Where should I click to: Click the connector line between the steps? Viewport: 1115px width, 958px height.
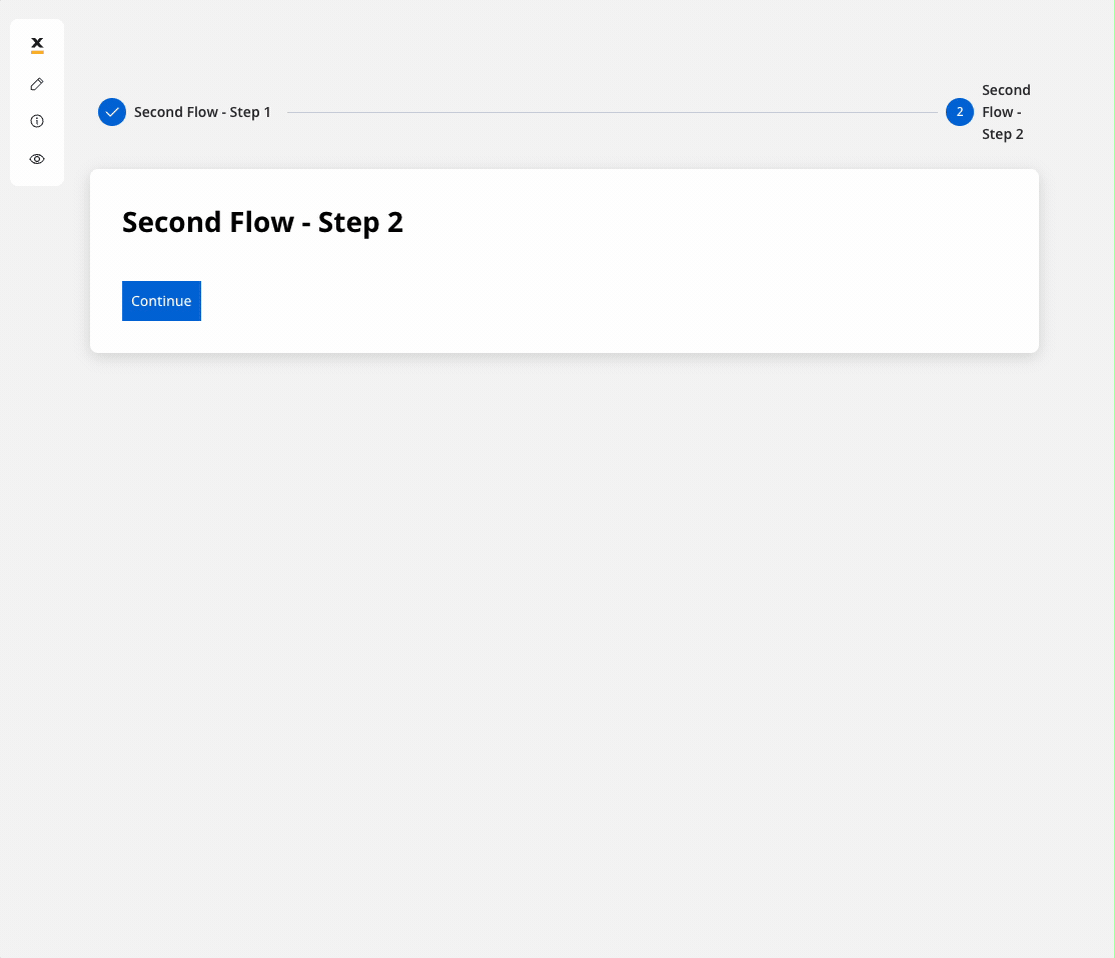[612, 112]
